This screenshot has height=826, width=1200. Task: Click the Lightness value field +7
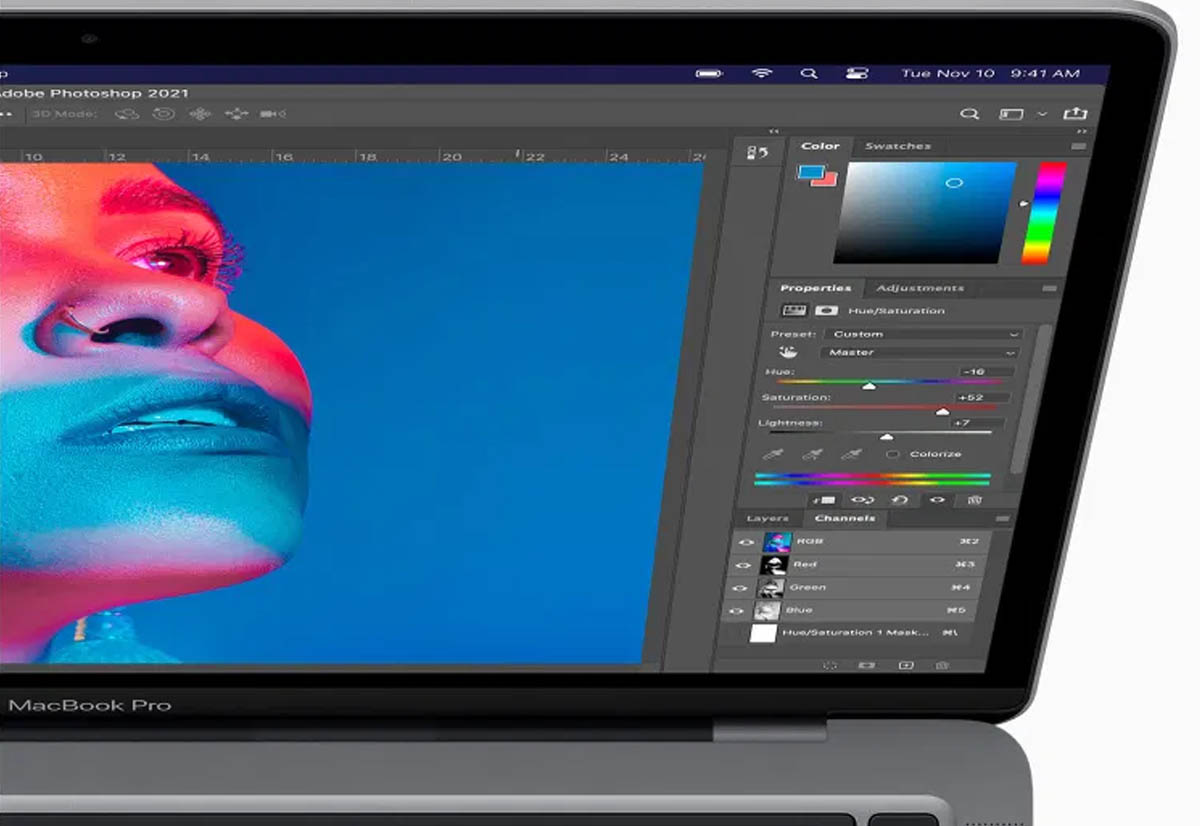[x=978, y=423]
